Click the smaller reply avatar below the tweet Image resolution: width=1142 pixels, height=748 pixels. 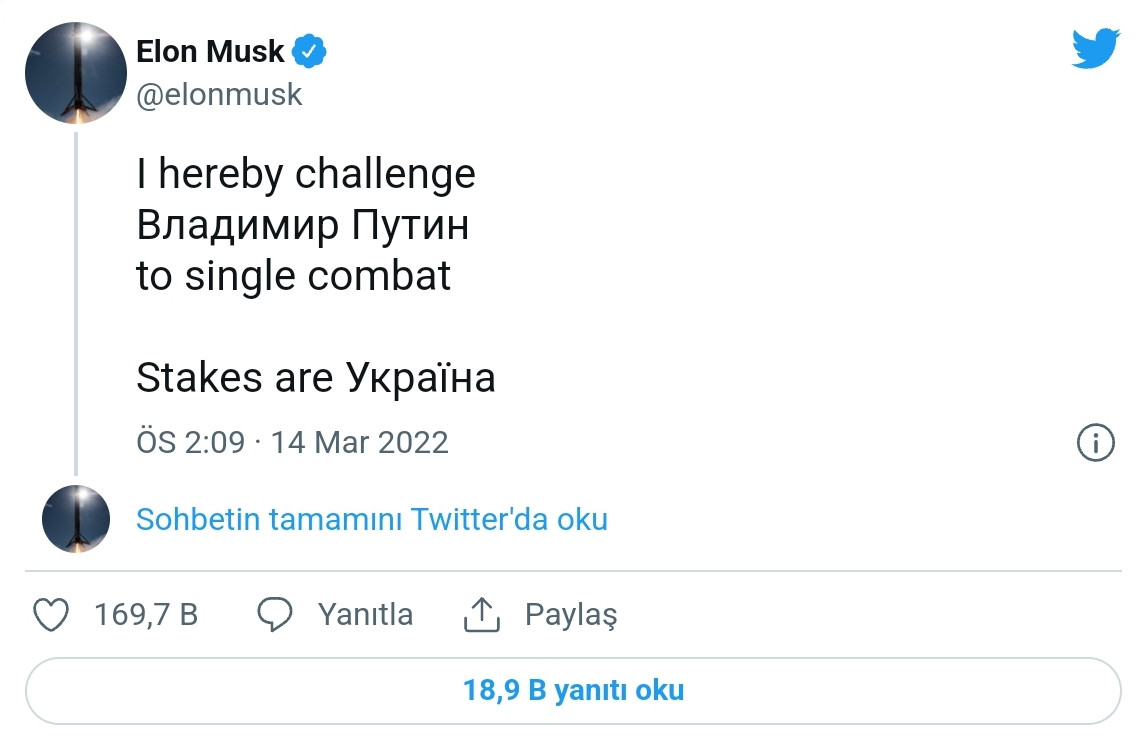75,519
